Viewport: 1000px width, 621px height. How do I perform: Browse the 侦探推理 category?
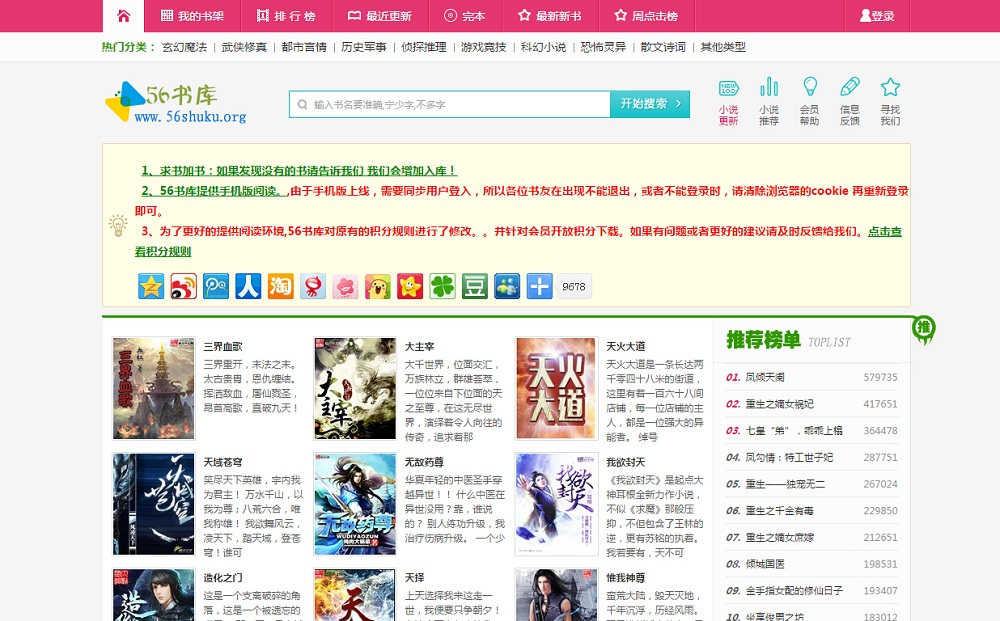click(x=423, y=47)
